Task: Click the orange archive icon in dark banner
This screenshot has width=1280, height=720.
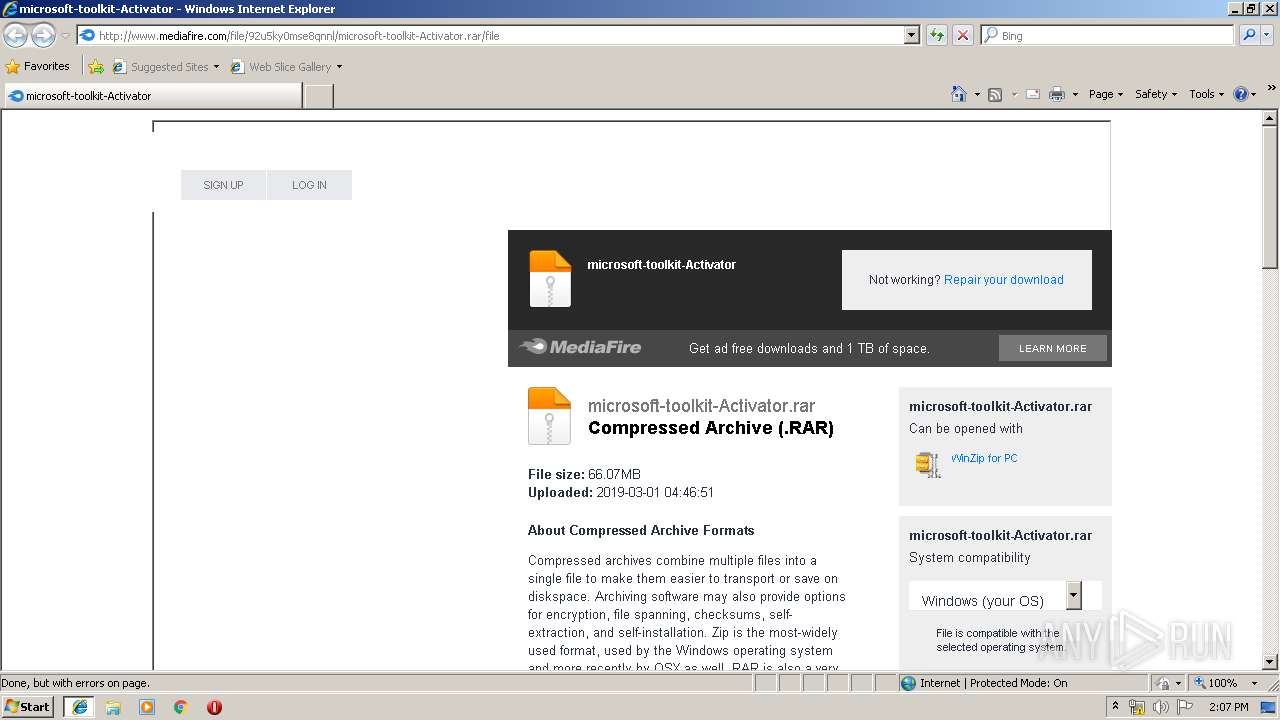Action: click(550, 279)
